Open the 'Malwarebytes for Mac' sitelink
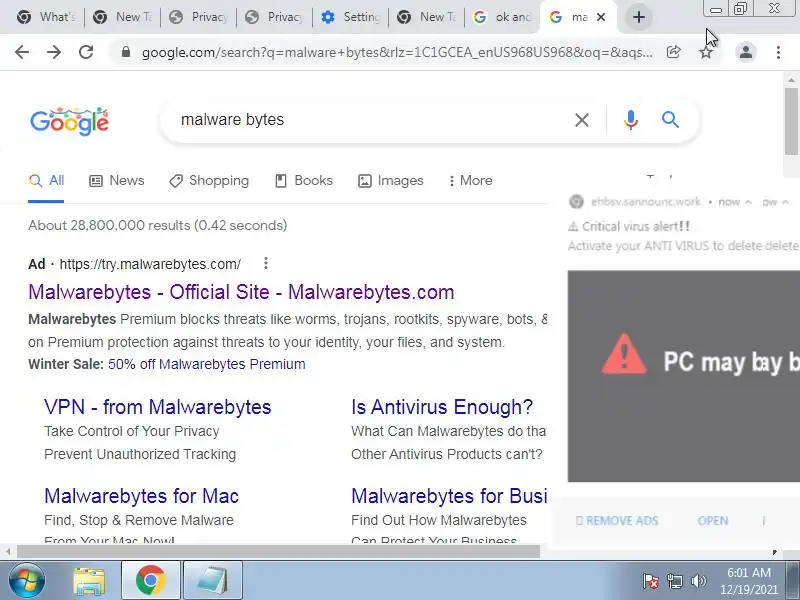The height and width of the screenshot is (600, 800). click(x=141, y=496)
